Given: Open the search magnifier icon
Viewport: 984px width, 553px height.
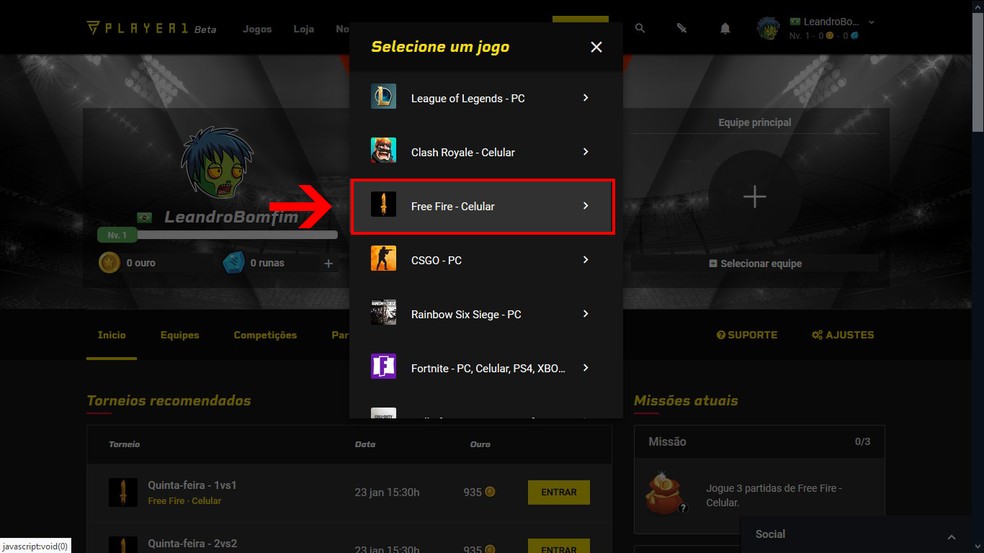Looking at the screenshot, I should [639, 28].
